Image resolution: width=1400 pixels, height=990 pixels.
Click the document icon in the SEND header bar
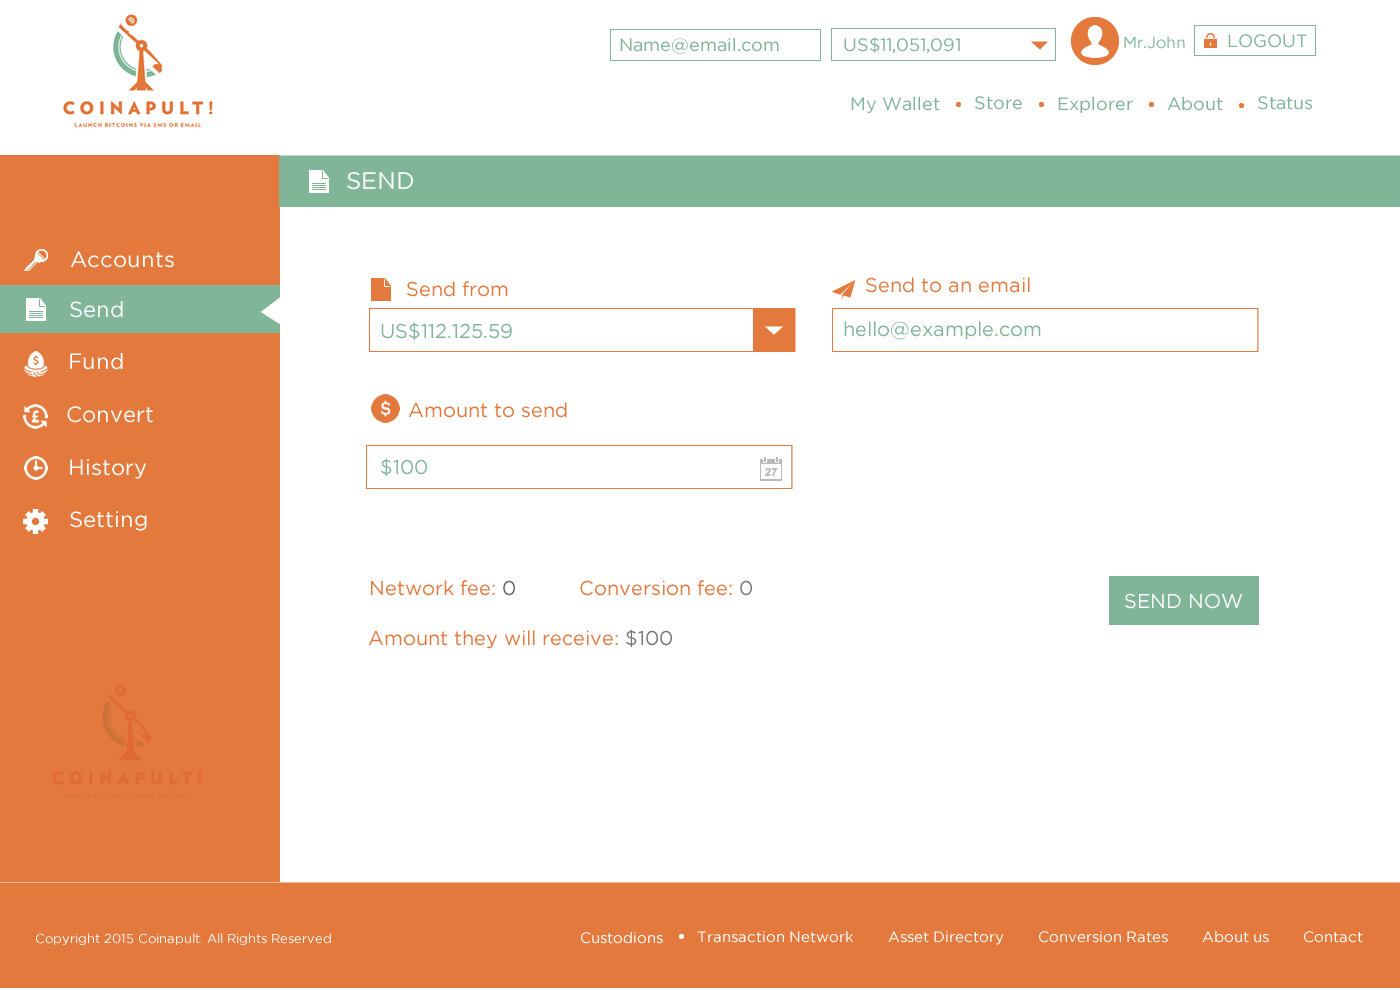(x=319, y=181)
